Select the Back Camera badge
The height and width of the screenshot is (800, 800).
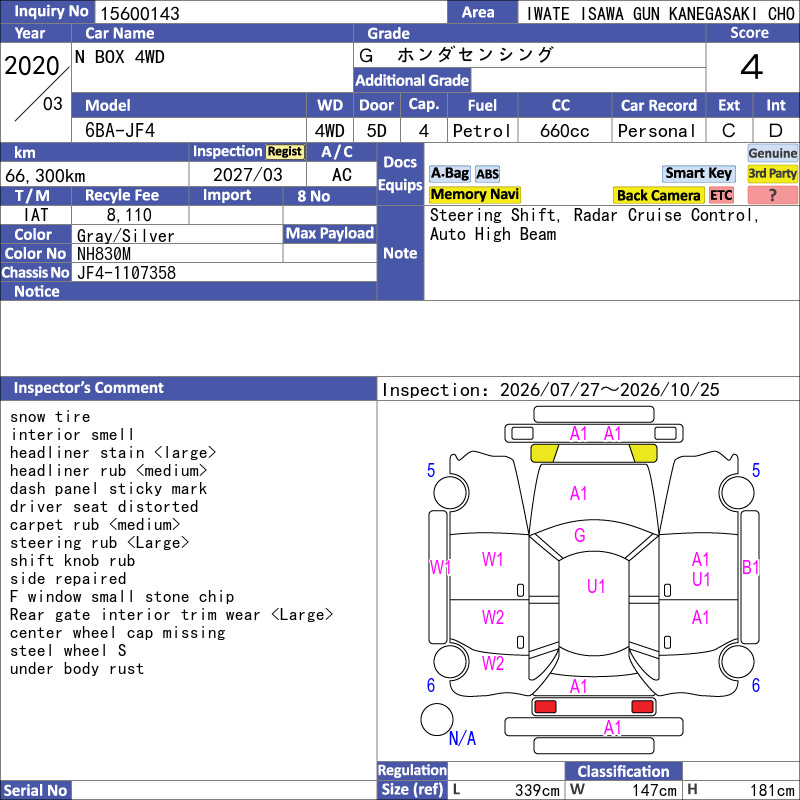pos(658,195)
